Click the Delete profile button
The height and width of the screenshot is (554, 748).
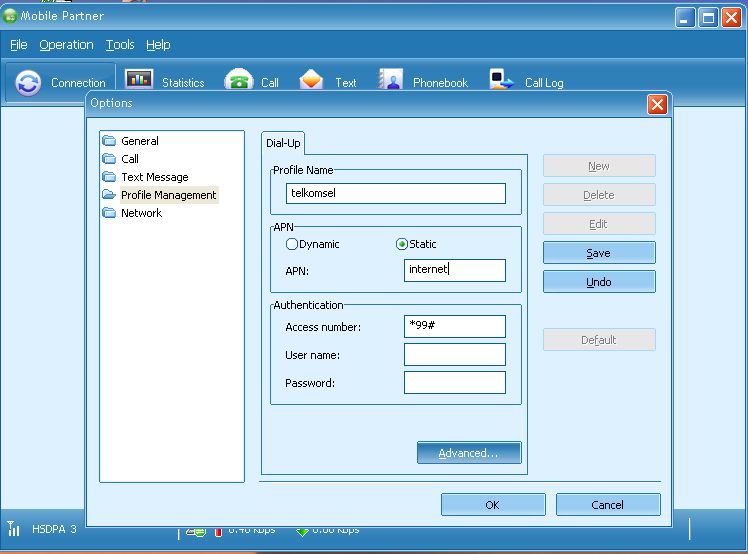[599, 195]
